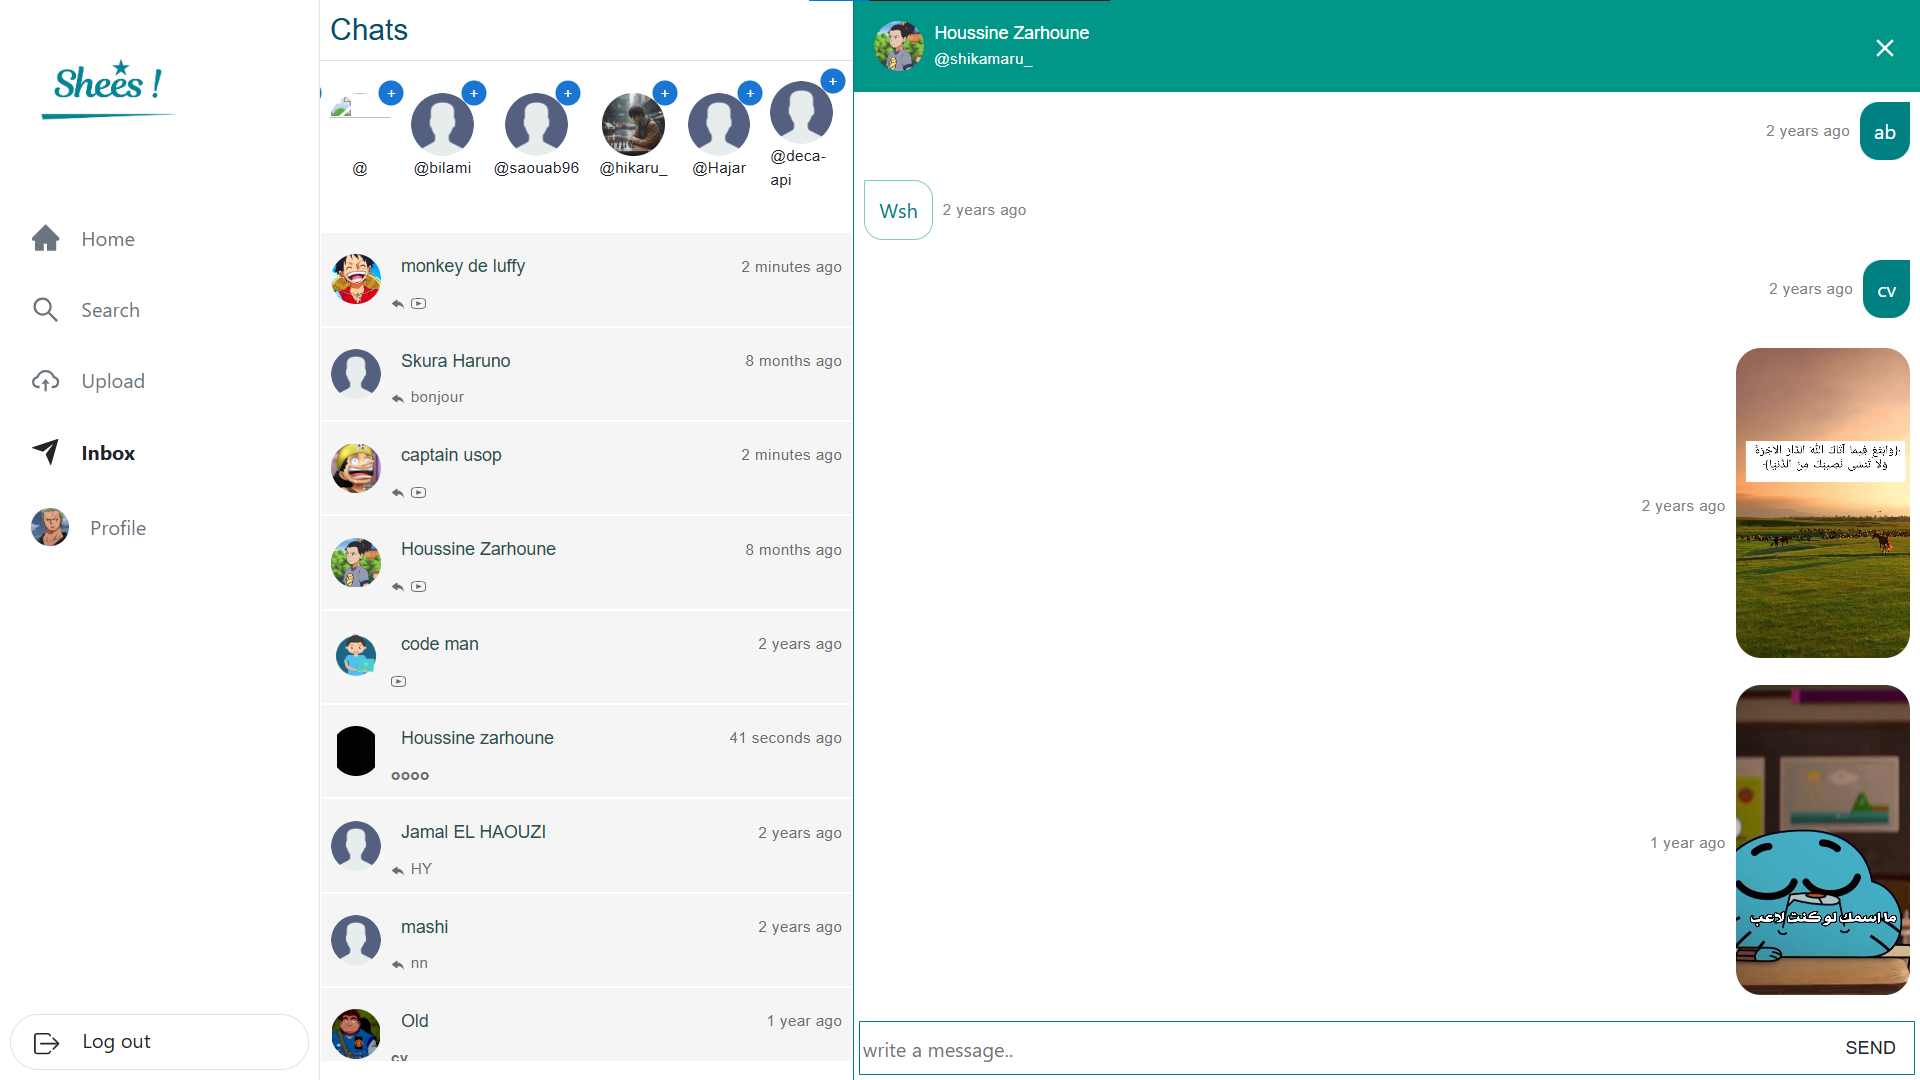The image size is (1920, 1080).
Task: Follow @bilami using the plus icon
Action: [474, 93]
